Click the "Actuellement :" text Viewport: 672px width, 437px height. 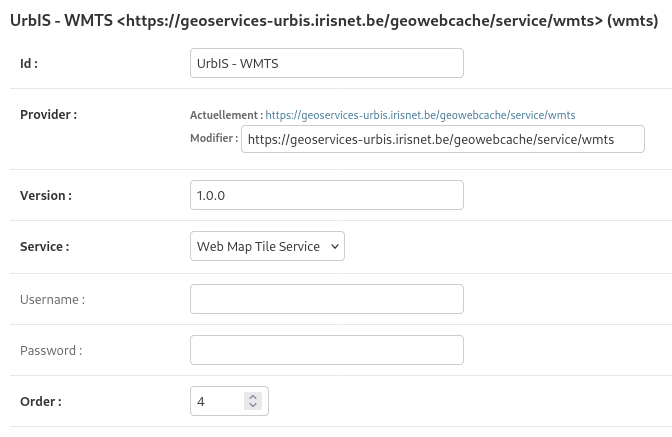coord(226,115)
